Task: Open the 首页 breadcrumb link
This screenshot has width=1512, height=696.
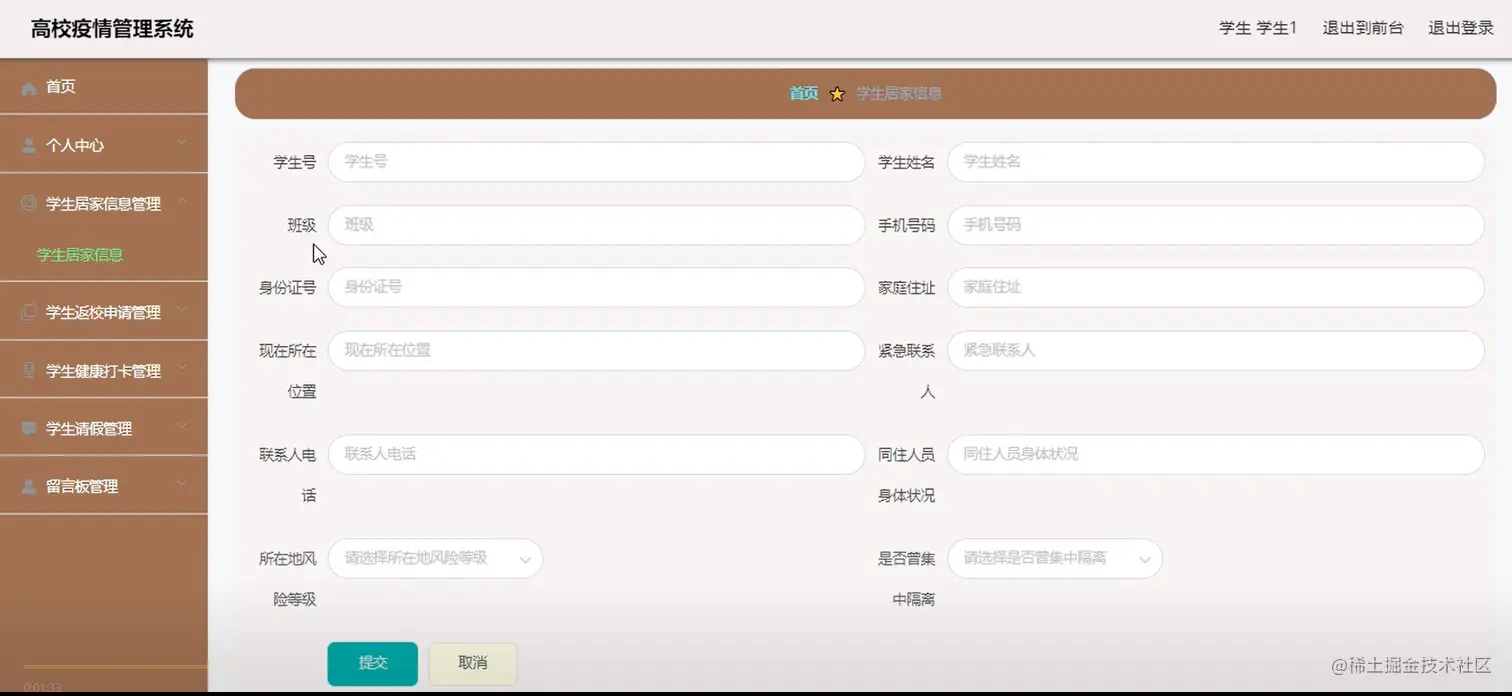Action: point(803,93)
